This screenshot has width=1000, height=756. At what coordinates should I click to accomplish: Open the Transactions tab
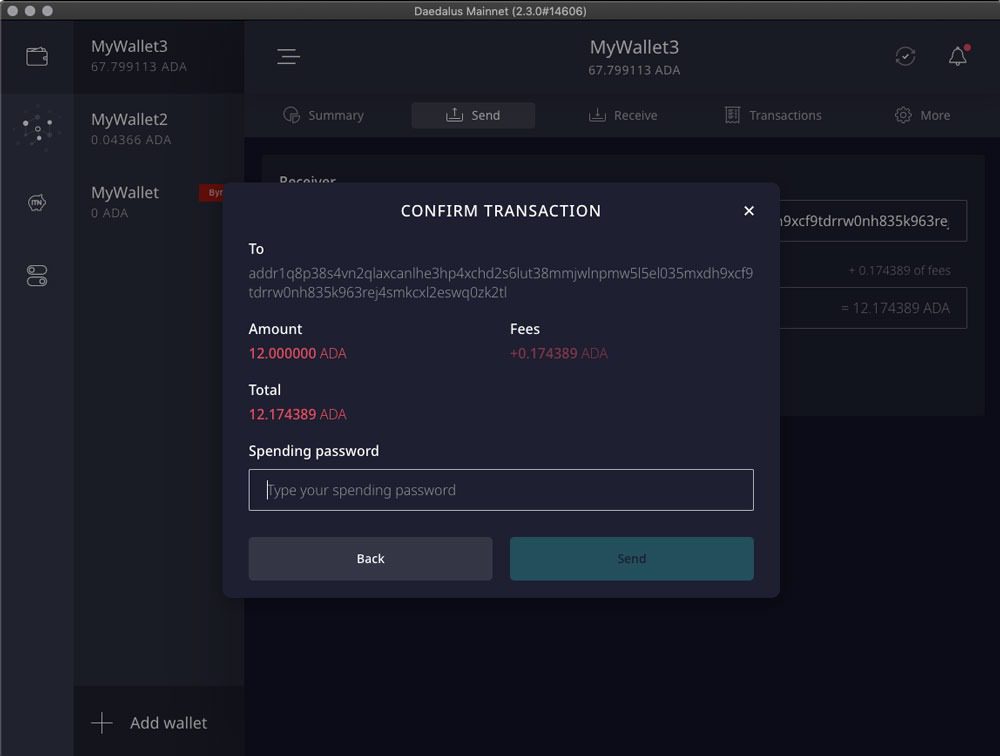click(x=772, y=115)
